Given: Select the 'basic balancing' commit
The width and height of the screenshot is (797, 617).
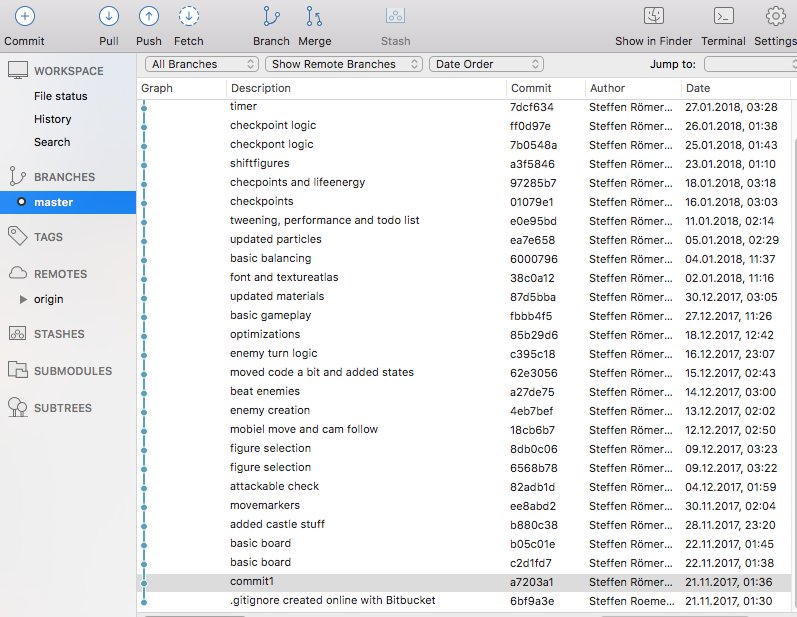Looking at the screenshot, I should click(x=464, y=259).
